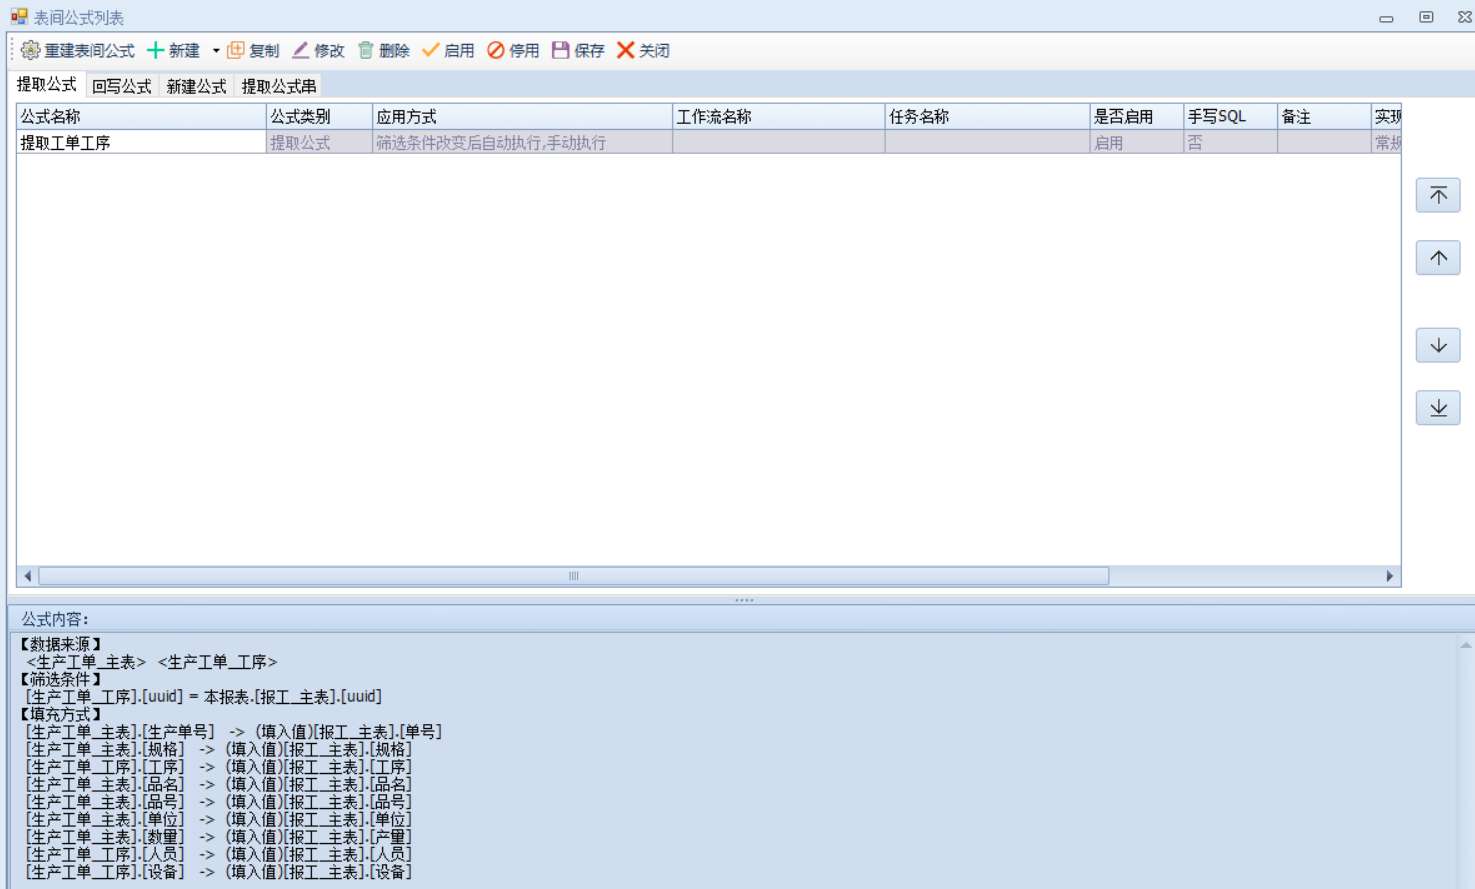Click the red X 关闭 button
Image resolution: width=1475 pixels, height=889 pixels.
point(626,50)
